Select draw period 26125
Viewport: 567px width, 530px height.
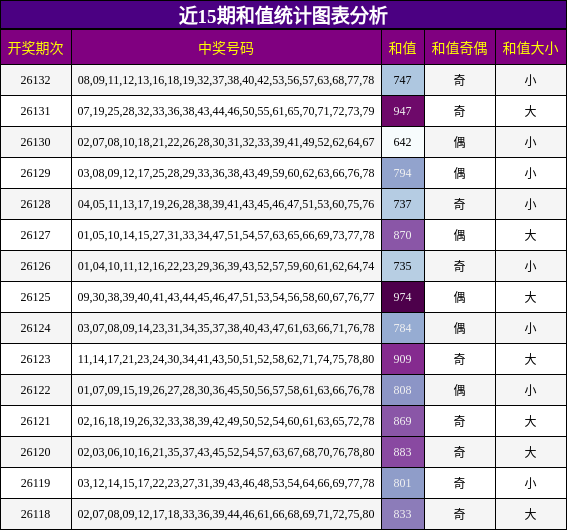35,297
